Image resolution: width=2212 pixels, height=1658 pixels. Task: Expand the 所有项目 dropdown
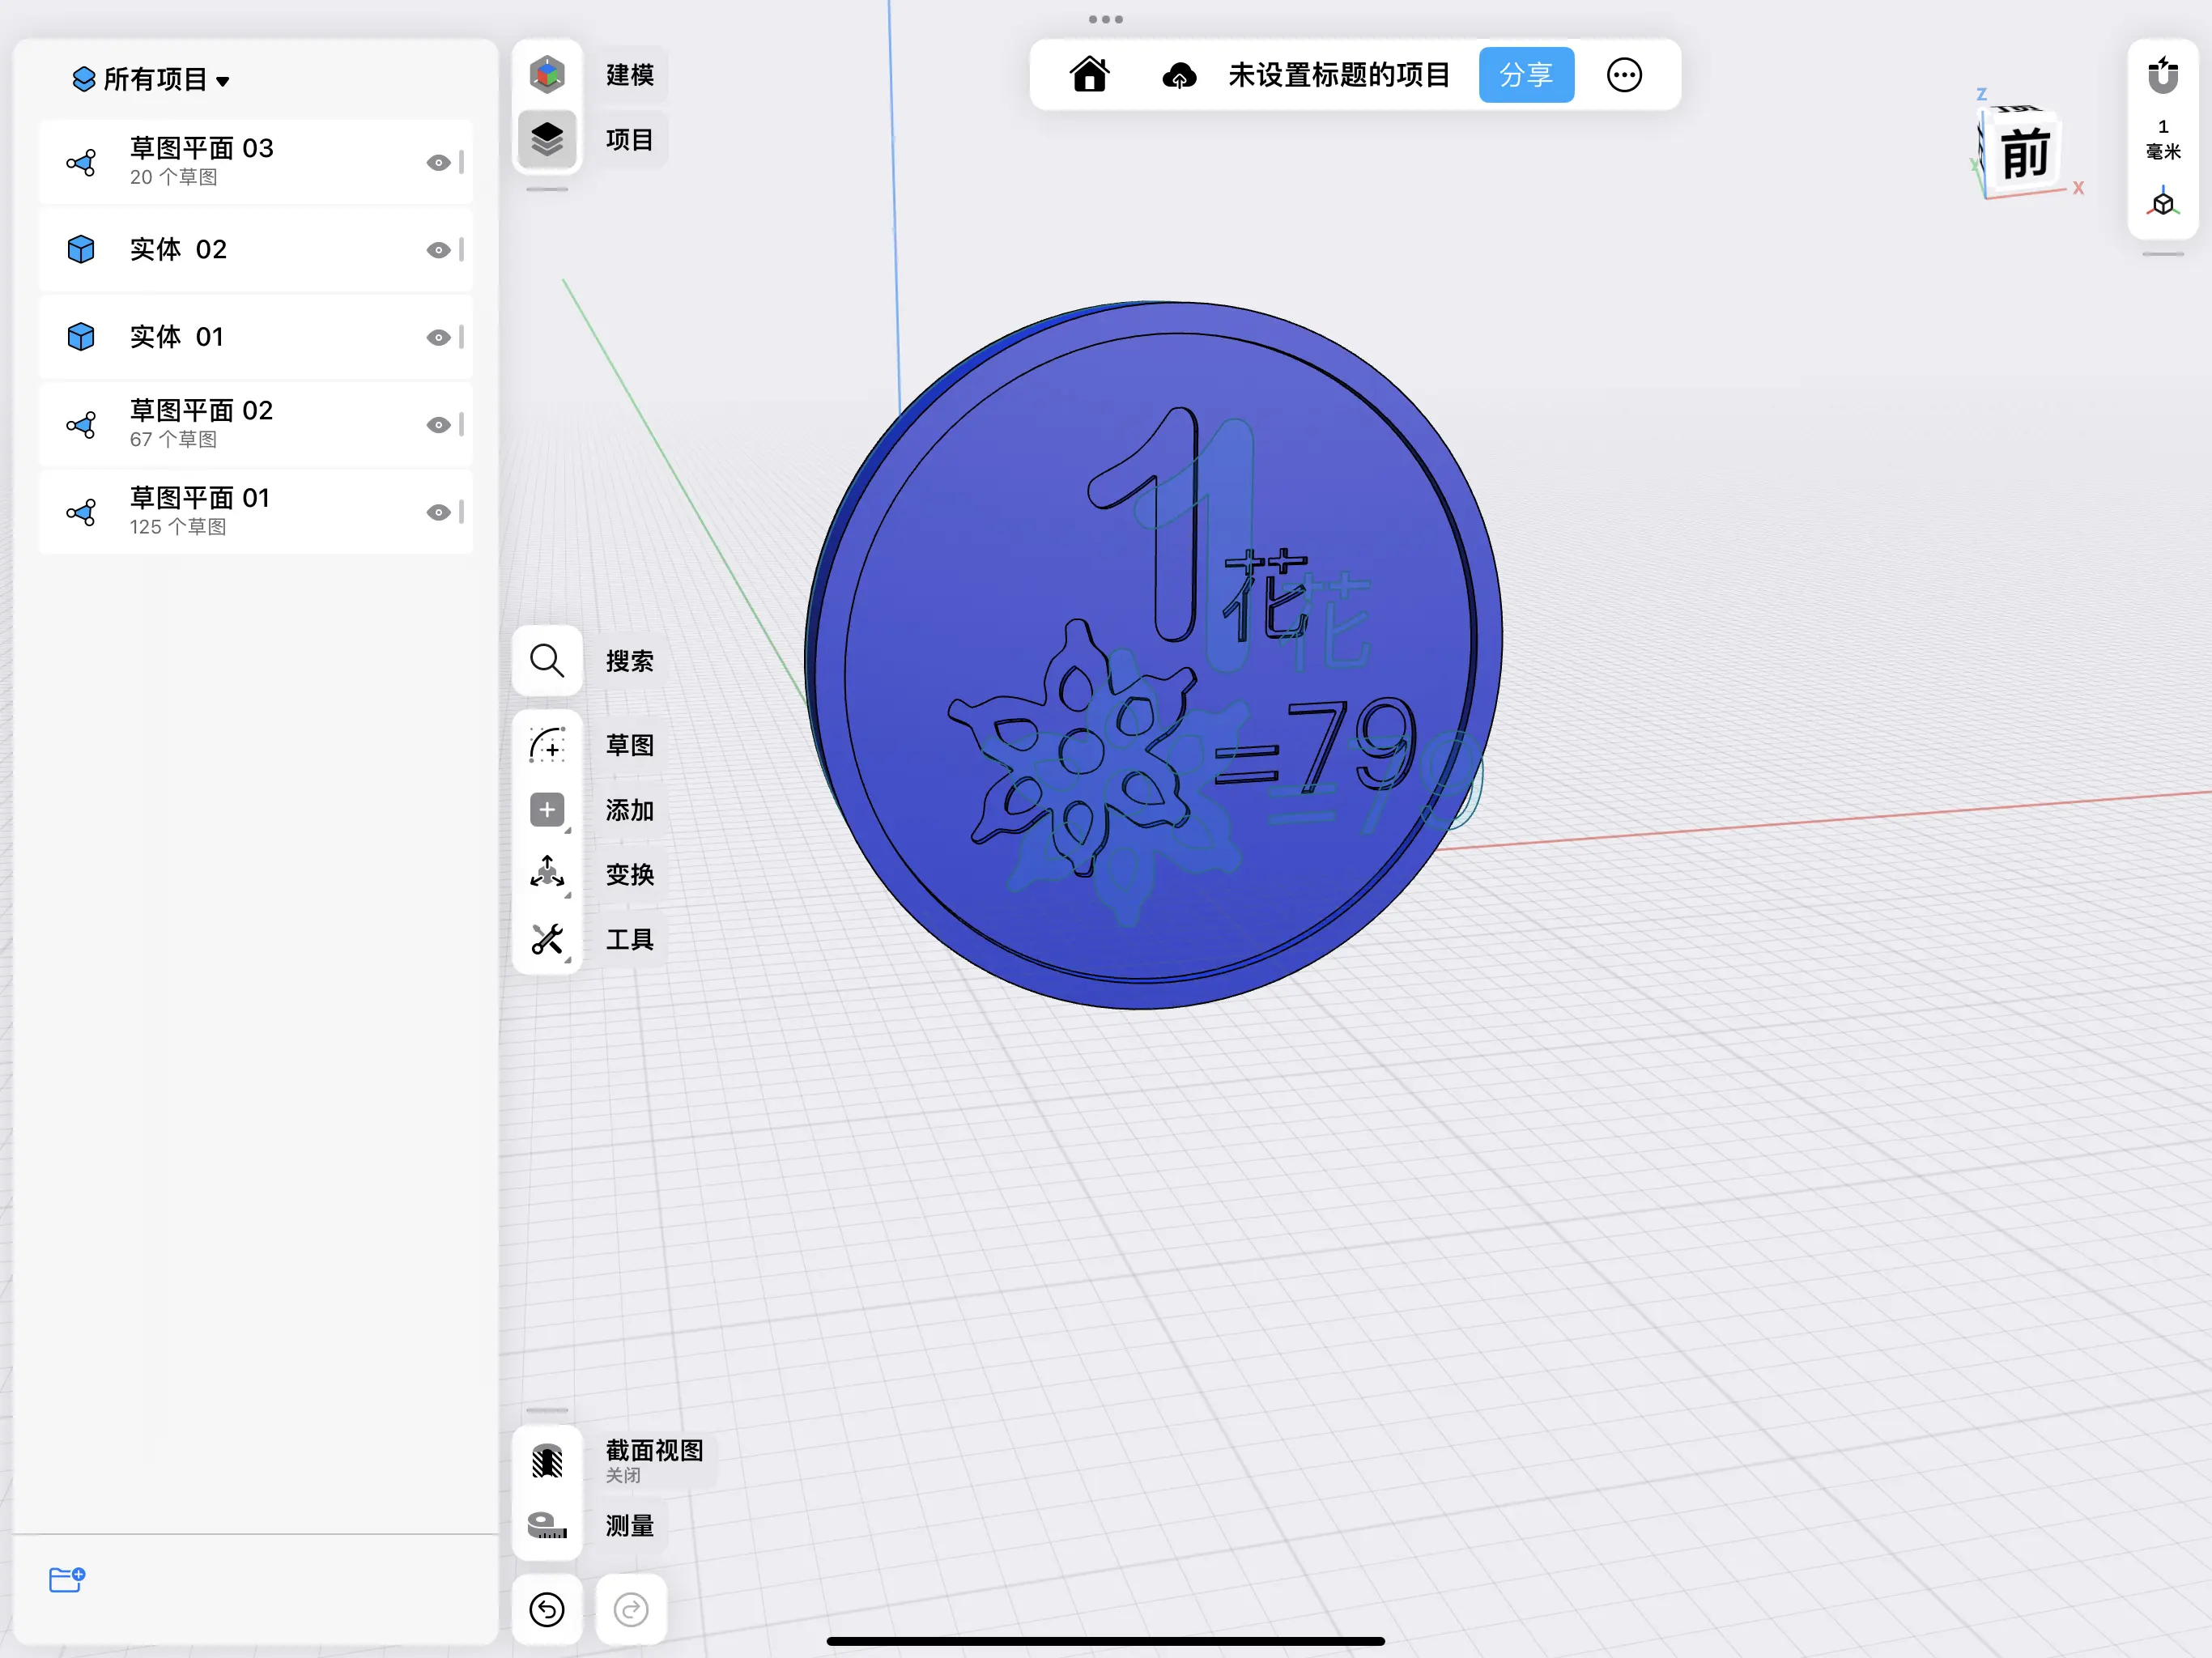click(x=152, y=79)
